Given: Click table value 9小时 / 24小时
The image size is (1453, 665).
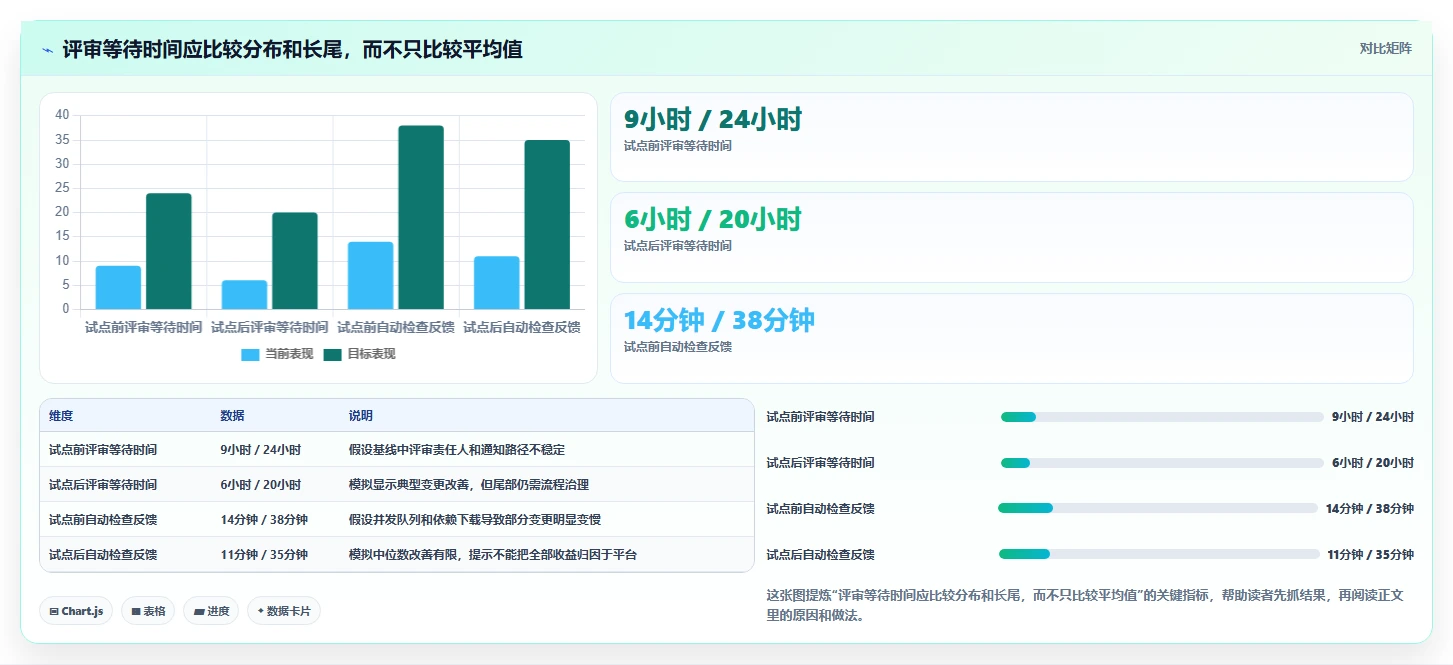Looking at the screenshot, I should 261,450.
